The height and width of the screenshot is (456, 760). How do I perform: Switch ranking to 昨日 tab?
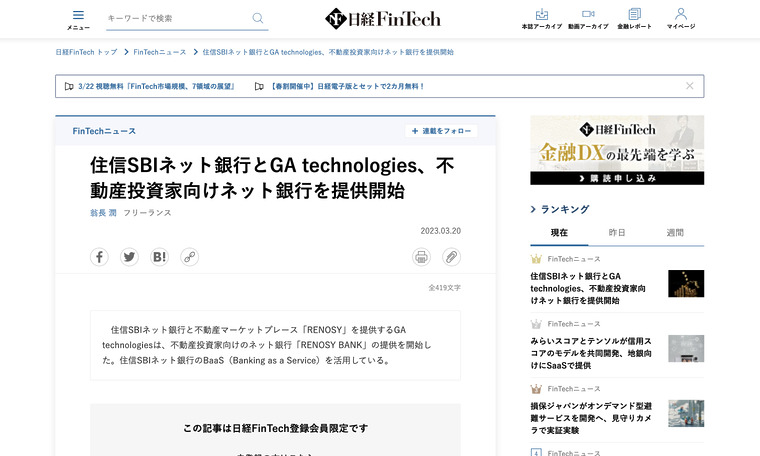click(x=617, y=232)
